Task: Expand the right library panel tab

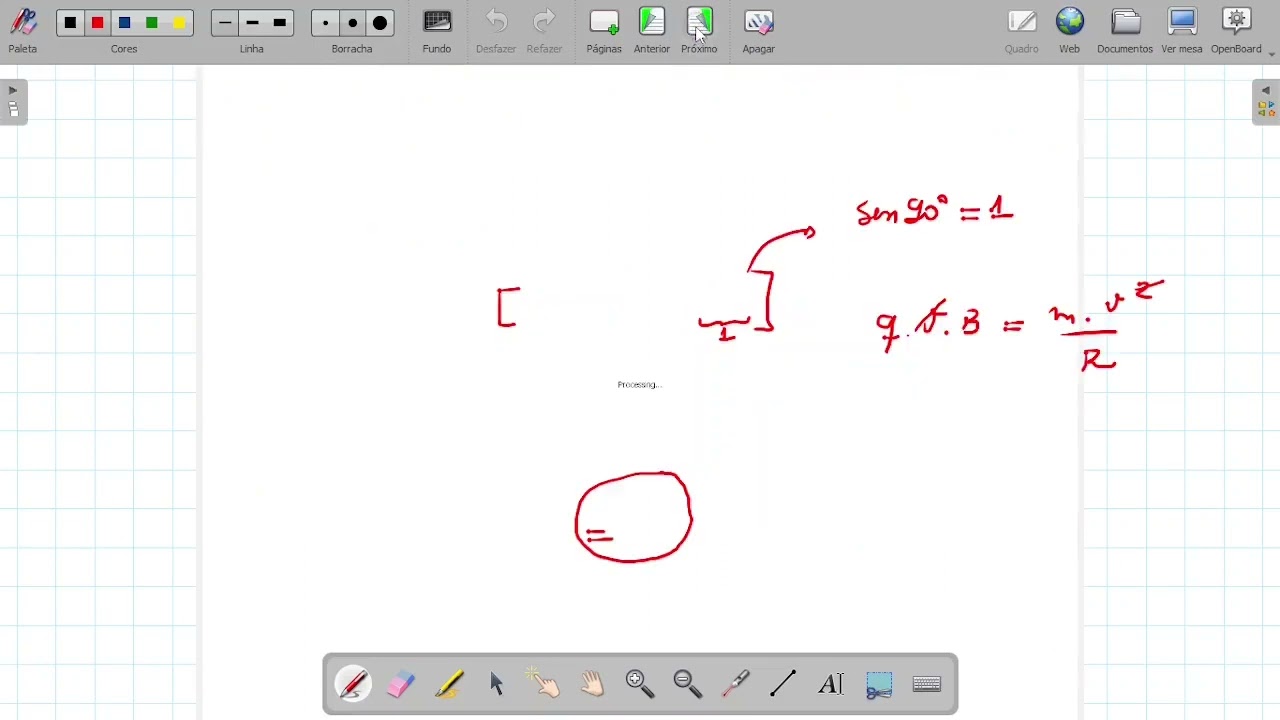Action: (1266, 102)
